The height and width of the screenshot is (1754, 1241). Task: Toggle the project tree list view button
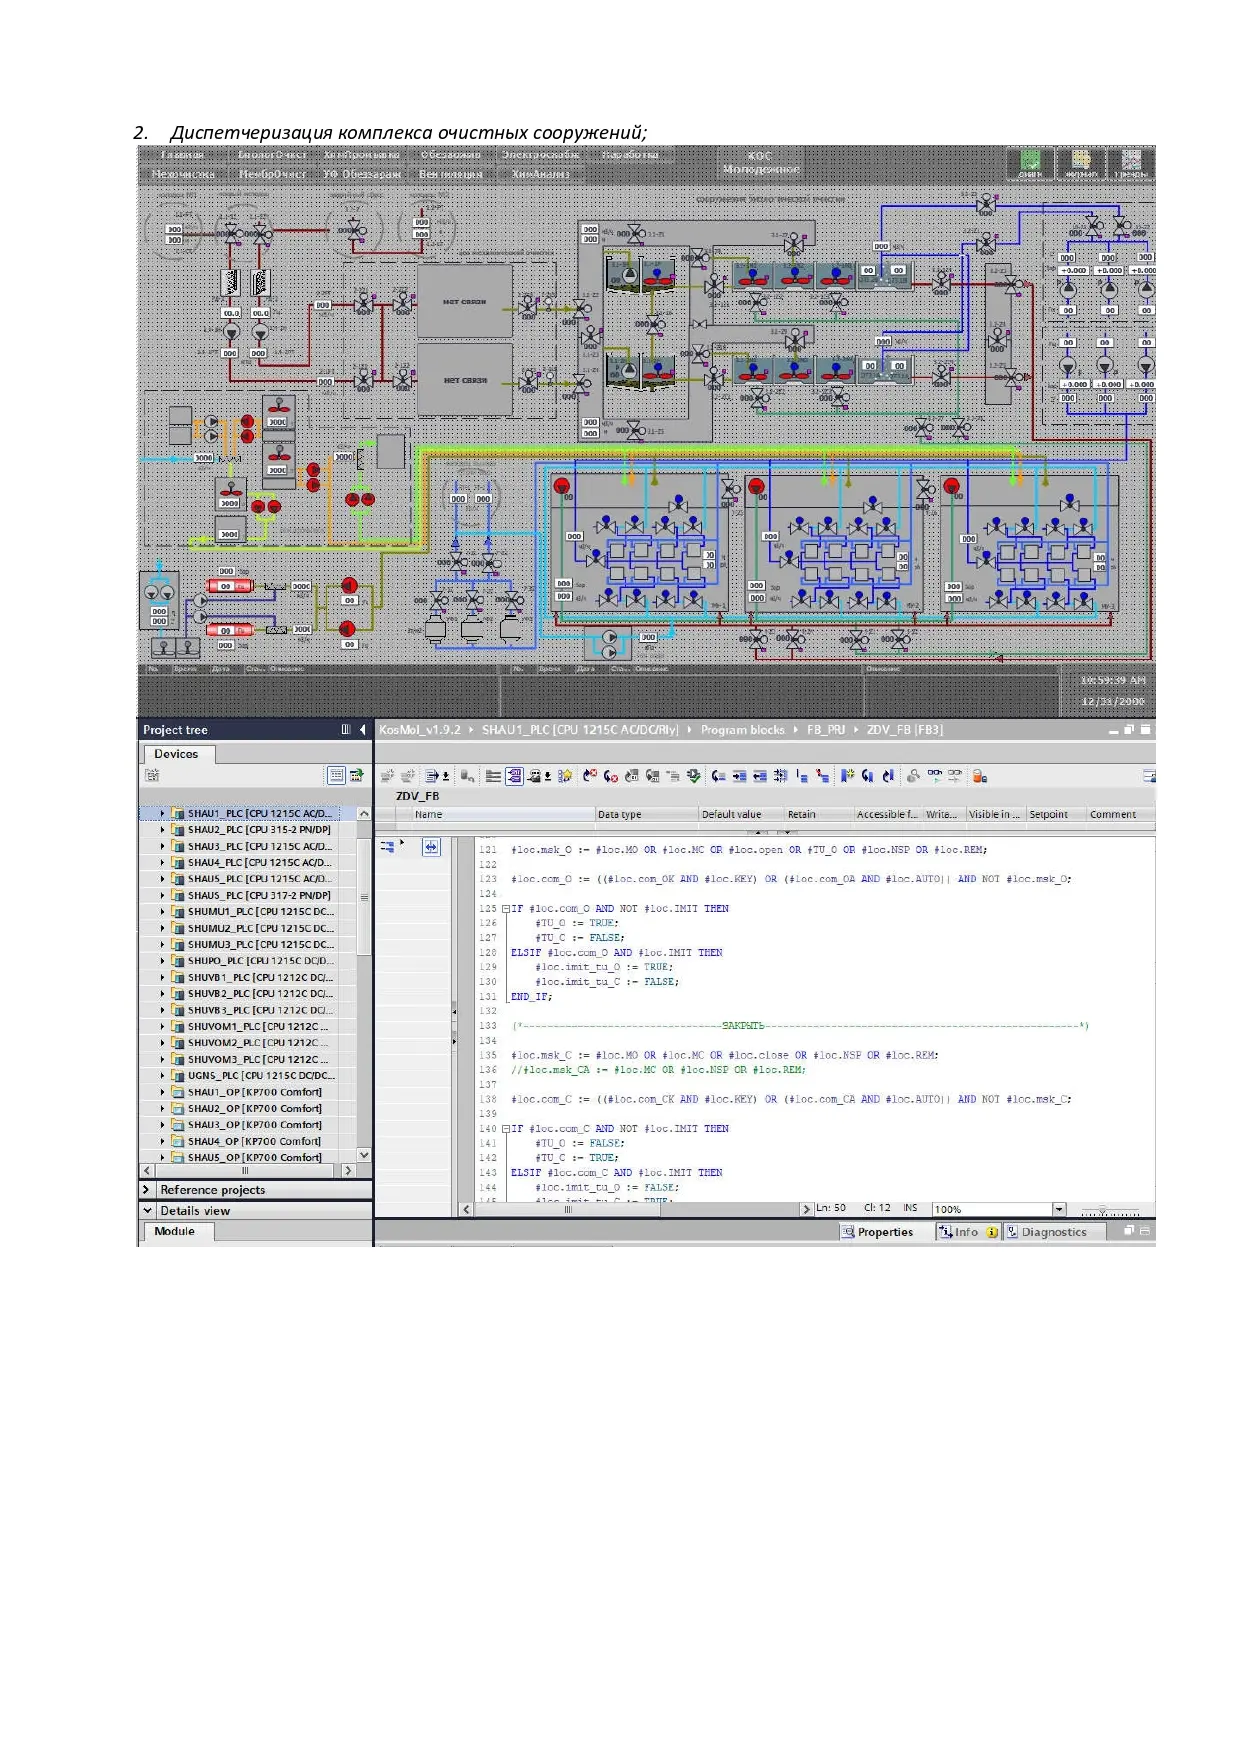(336, 776)
